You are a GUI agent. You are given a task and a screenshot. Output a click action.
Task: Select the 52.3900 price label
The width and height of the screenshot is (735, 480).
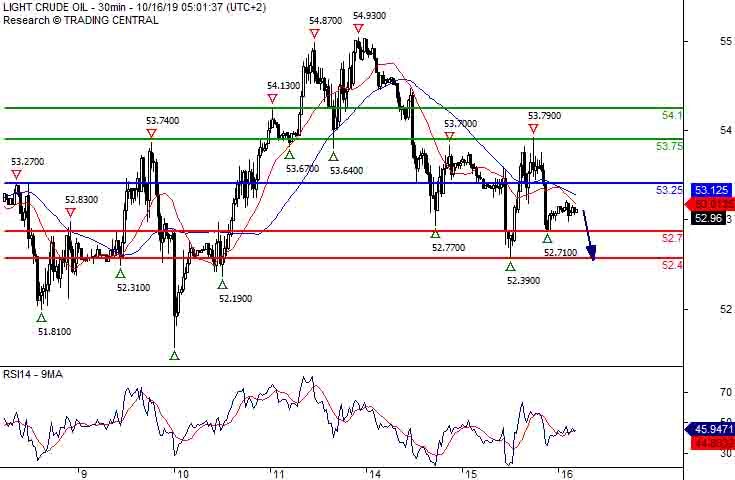(524, 281)
